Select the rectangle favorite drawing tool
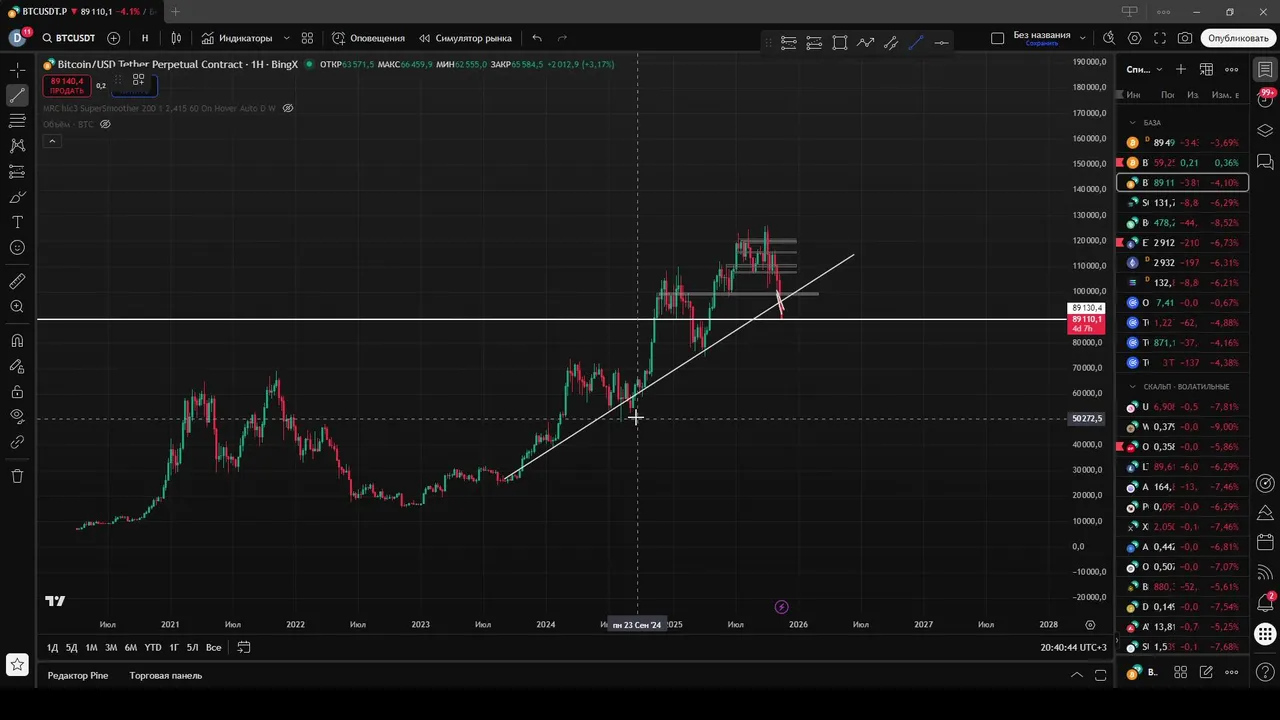Screen dimensions: 1280x720 pyautogui.click(x=840, y=42)
